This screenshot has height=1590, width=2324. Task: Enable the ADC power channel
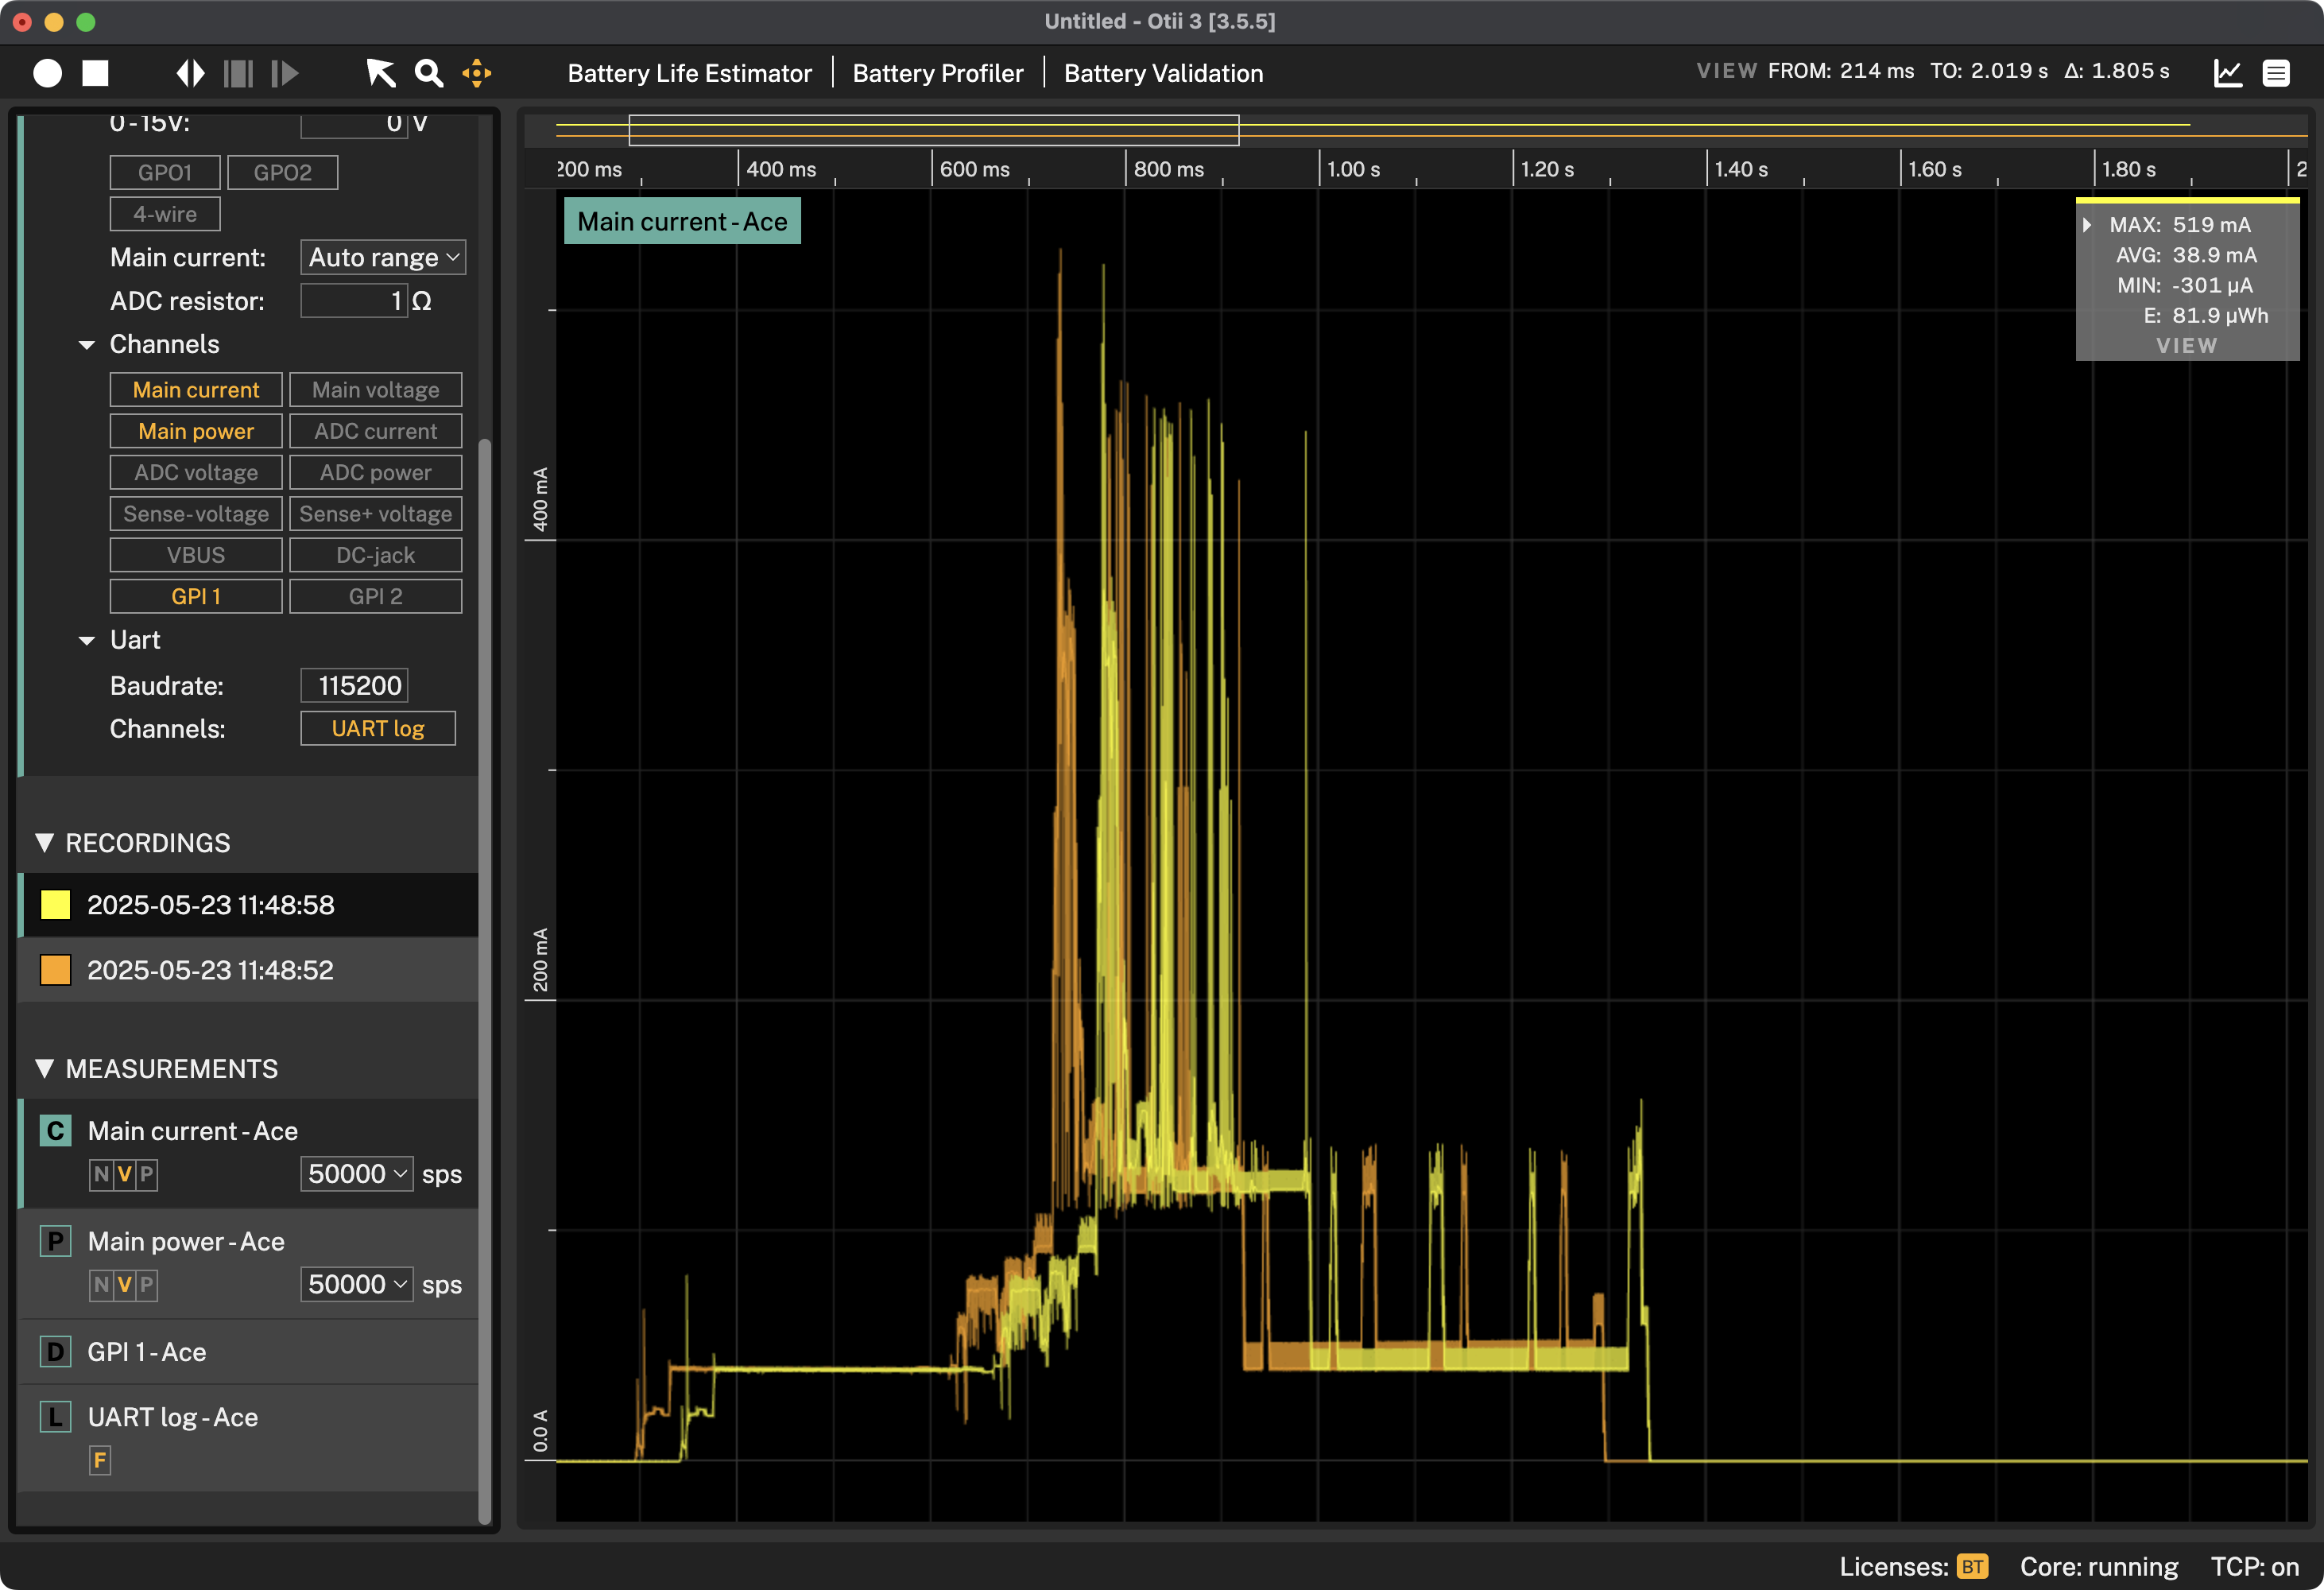(x=376, y=472)
